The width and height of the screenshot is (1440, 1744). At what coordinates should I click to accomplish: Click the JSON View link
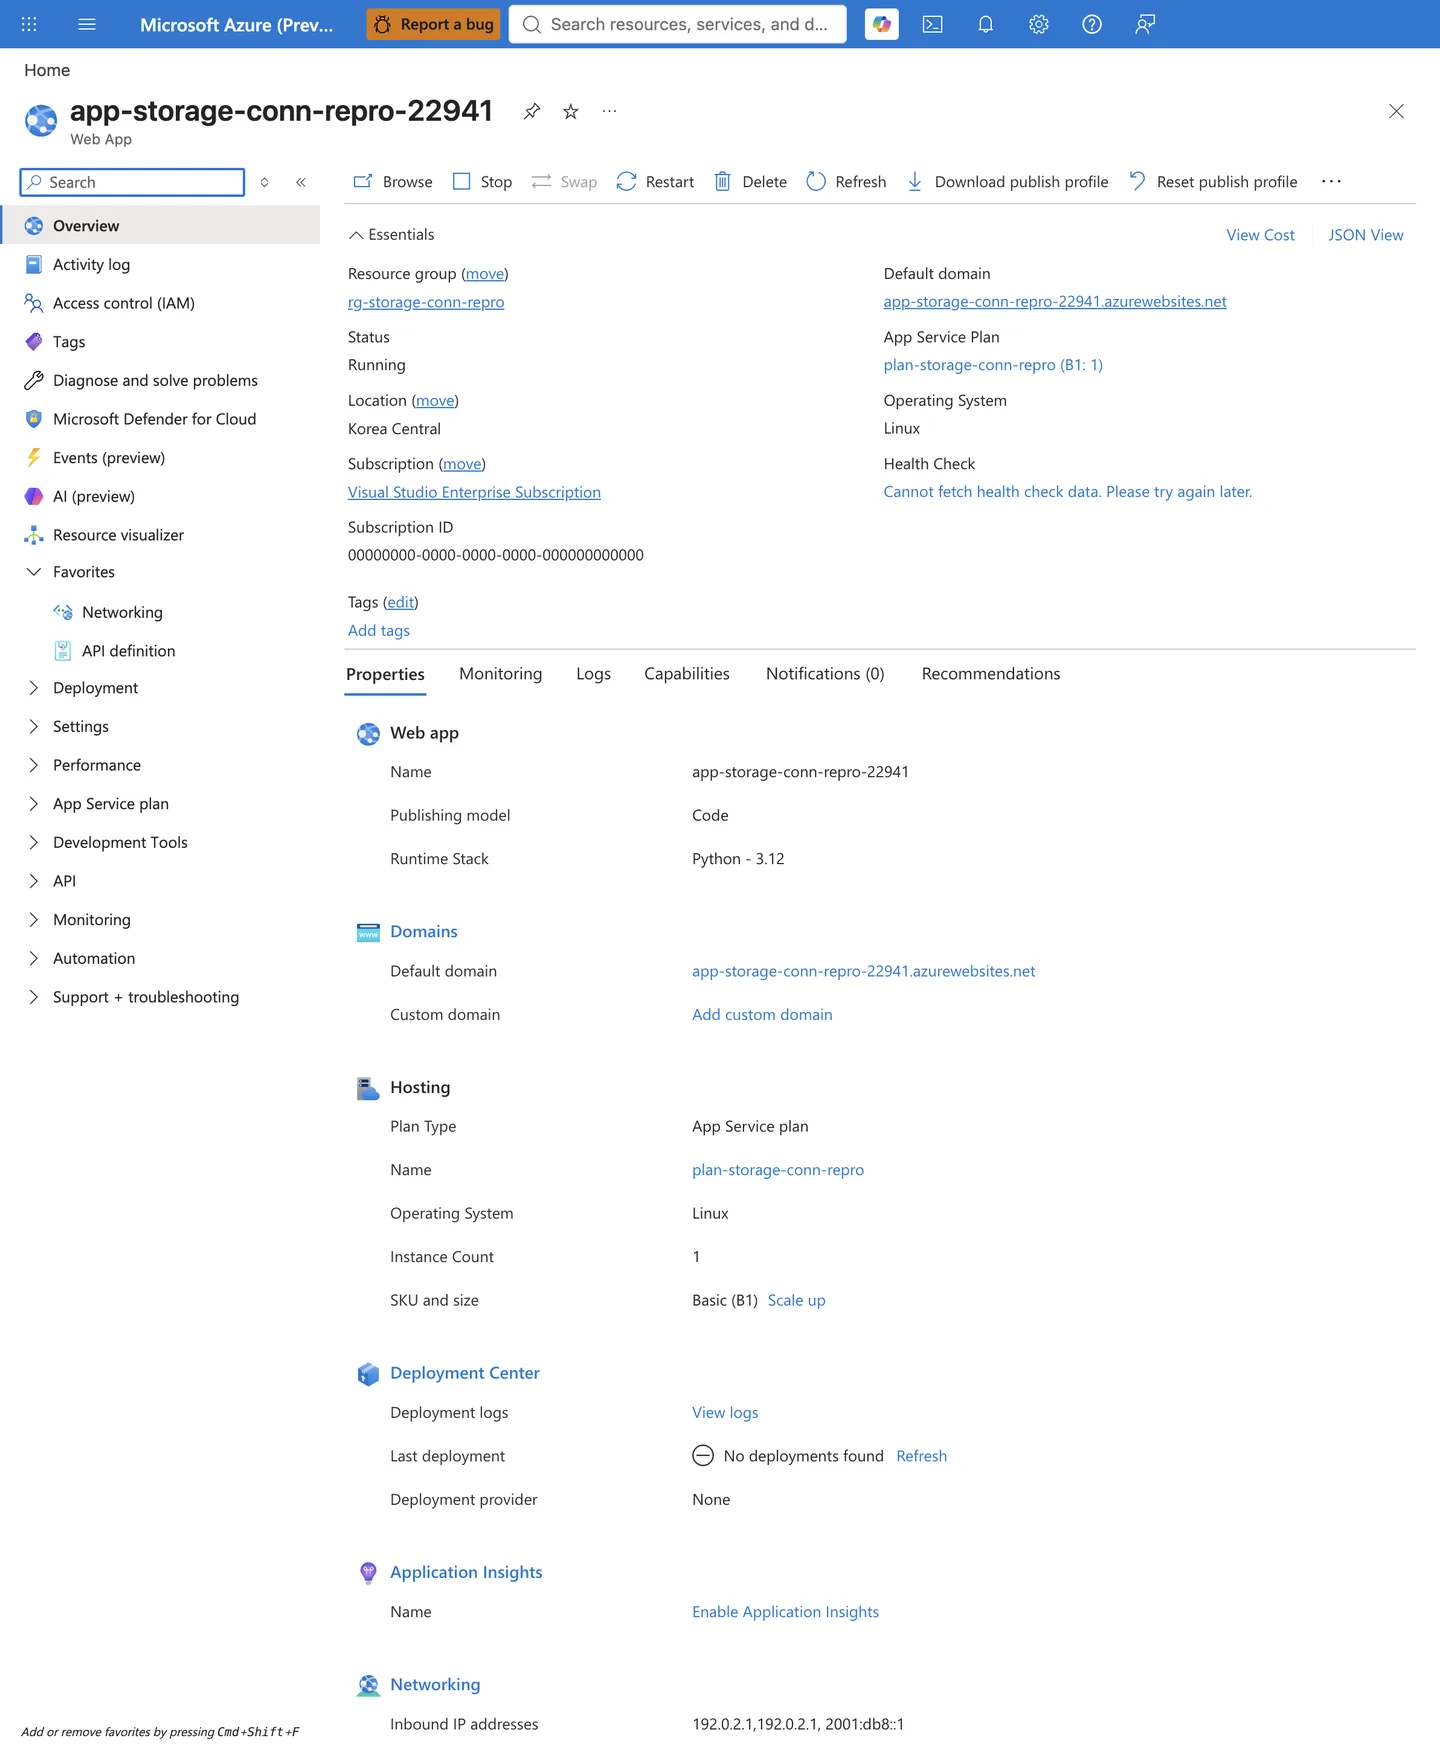click(1365, 235)
